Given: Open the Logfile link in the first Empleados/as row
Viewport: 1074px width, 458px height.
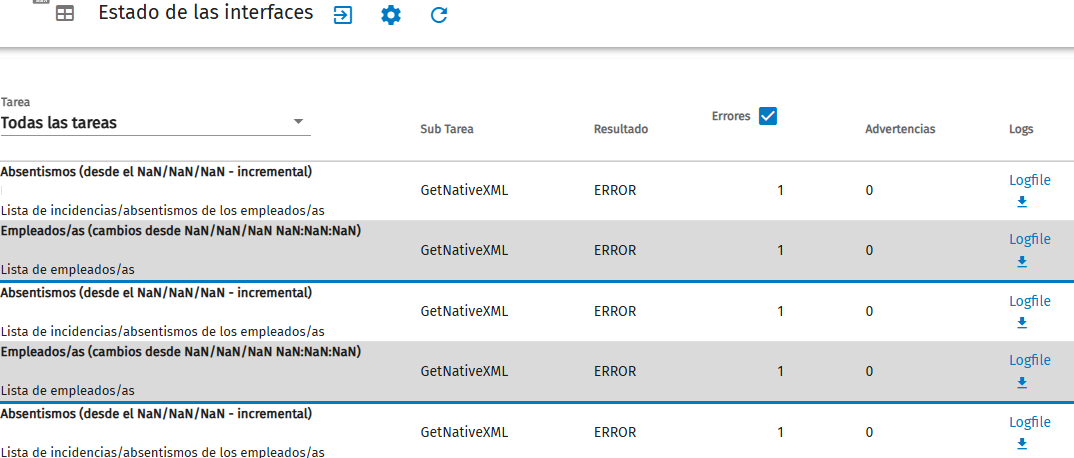Looking at the screenshot, I should tap(1029, 240).
